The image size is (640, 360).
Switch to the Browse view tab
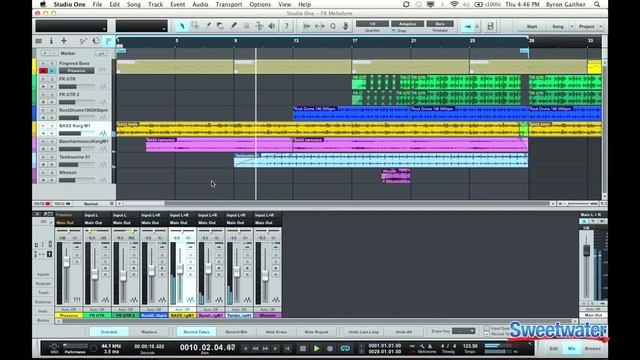point(593,349)
